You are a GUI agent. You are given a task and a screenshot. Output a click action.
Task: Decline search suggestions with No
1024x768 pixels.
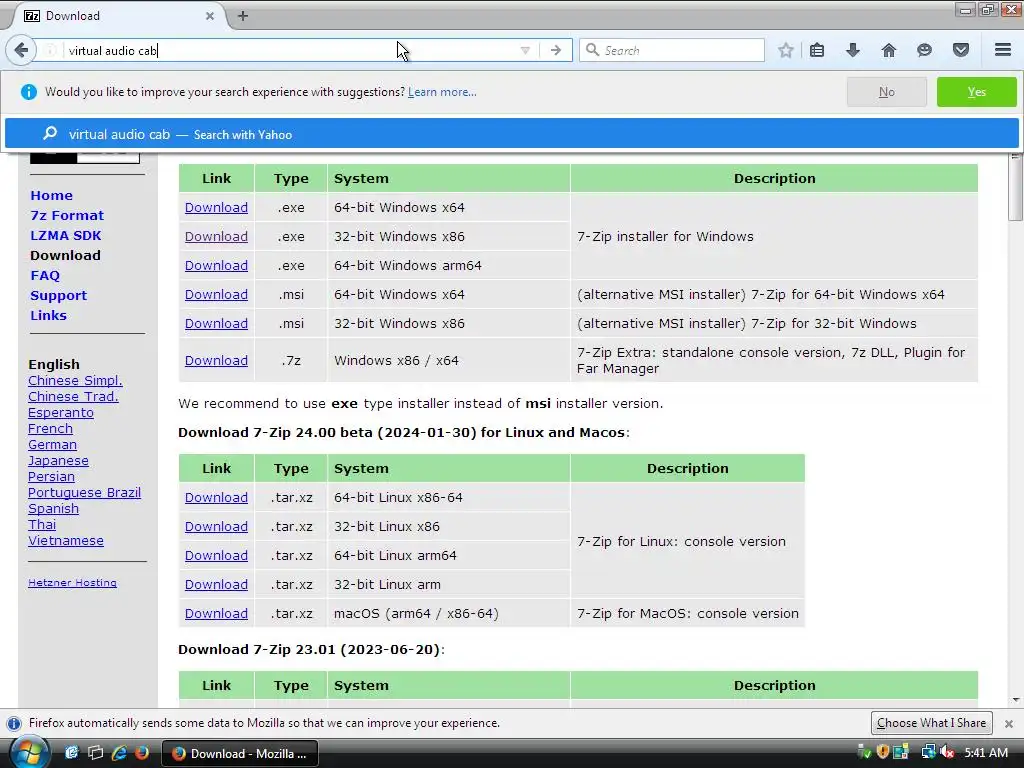(886, 92)
